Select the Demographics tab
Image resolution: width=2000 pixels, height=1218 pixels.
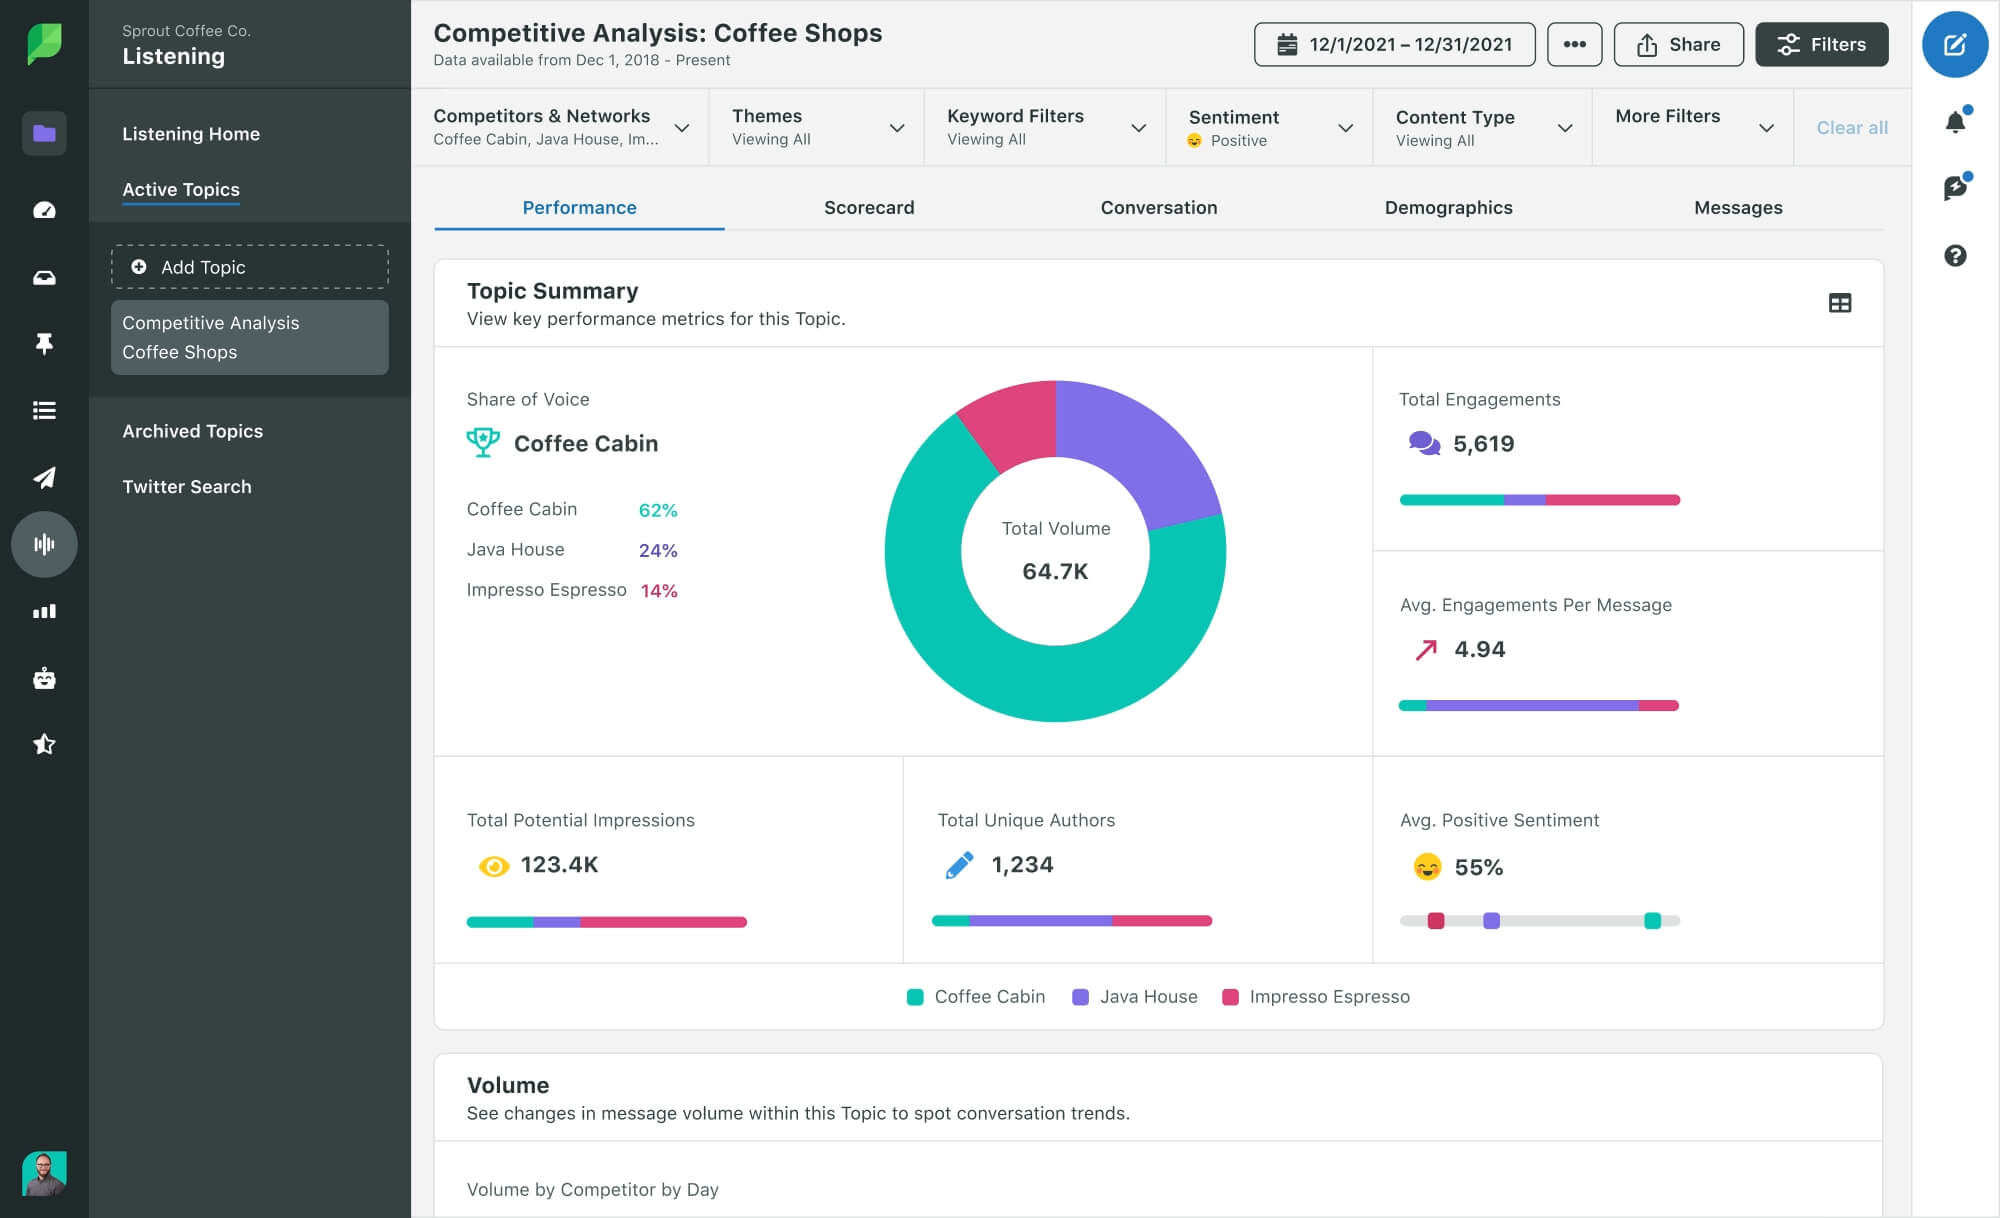(1447, 207)
